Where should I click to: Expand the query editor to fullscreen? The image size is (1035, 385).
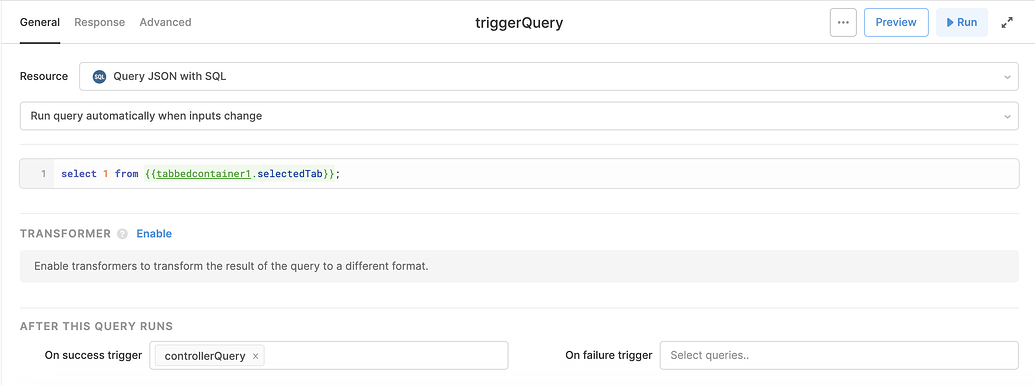click(1007, 22)
